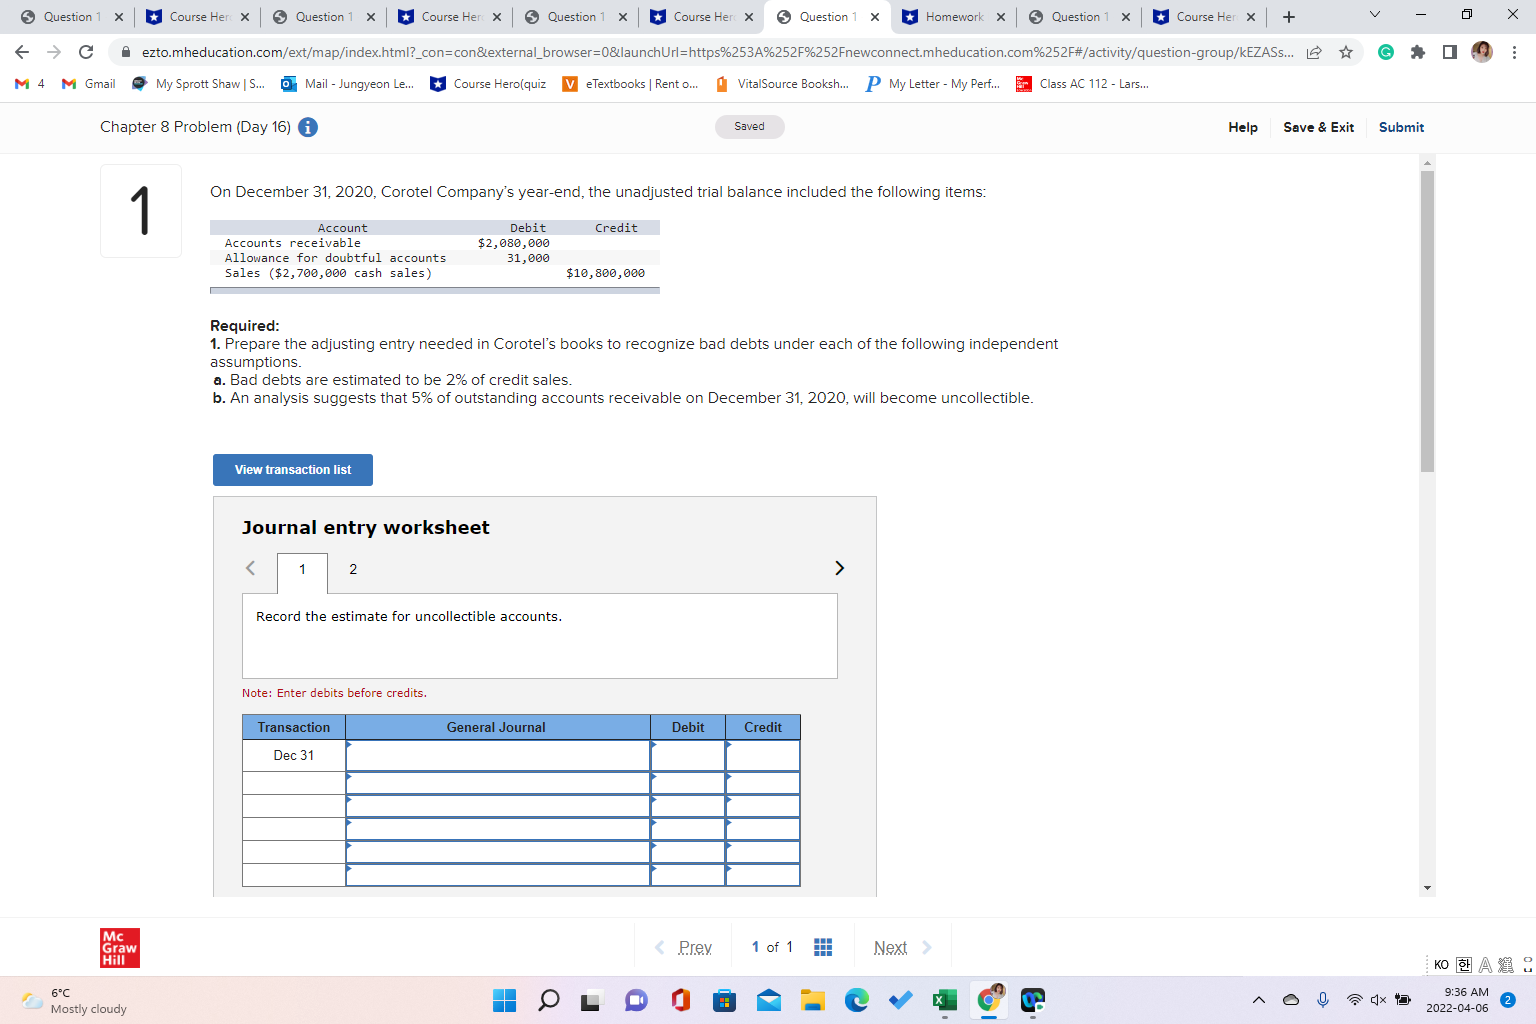Click the info icon beside Chapter 8 Problem
Screen dimensions: 1536x1024
[307, 127]
